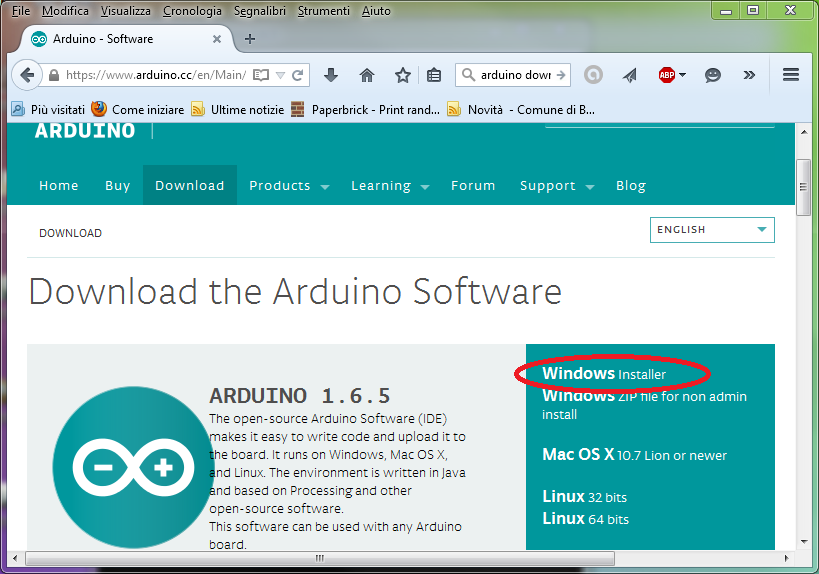Expand the URL history dropdown arrow
Screen dimensions: 819x574
pos(280,75)
